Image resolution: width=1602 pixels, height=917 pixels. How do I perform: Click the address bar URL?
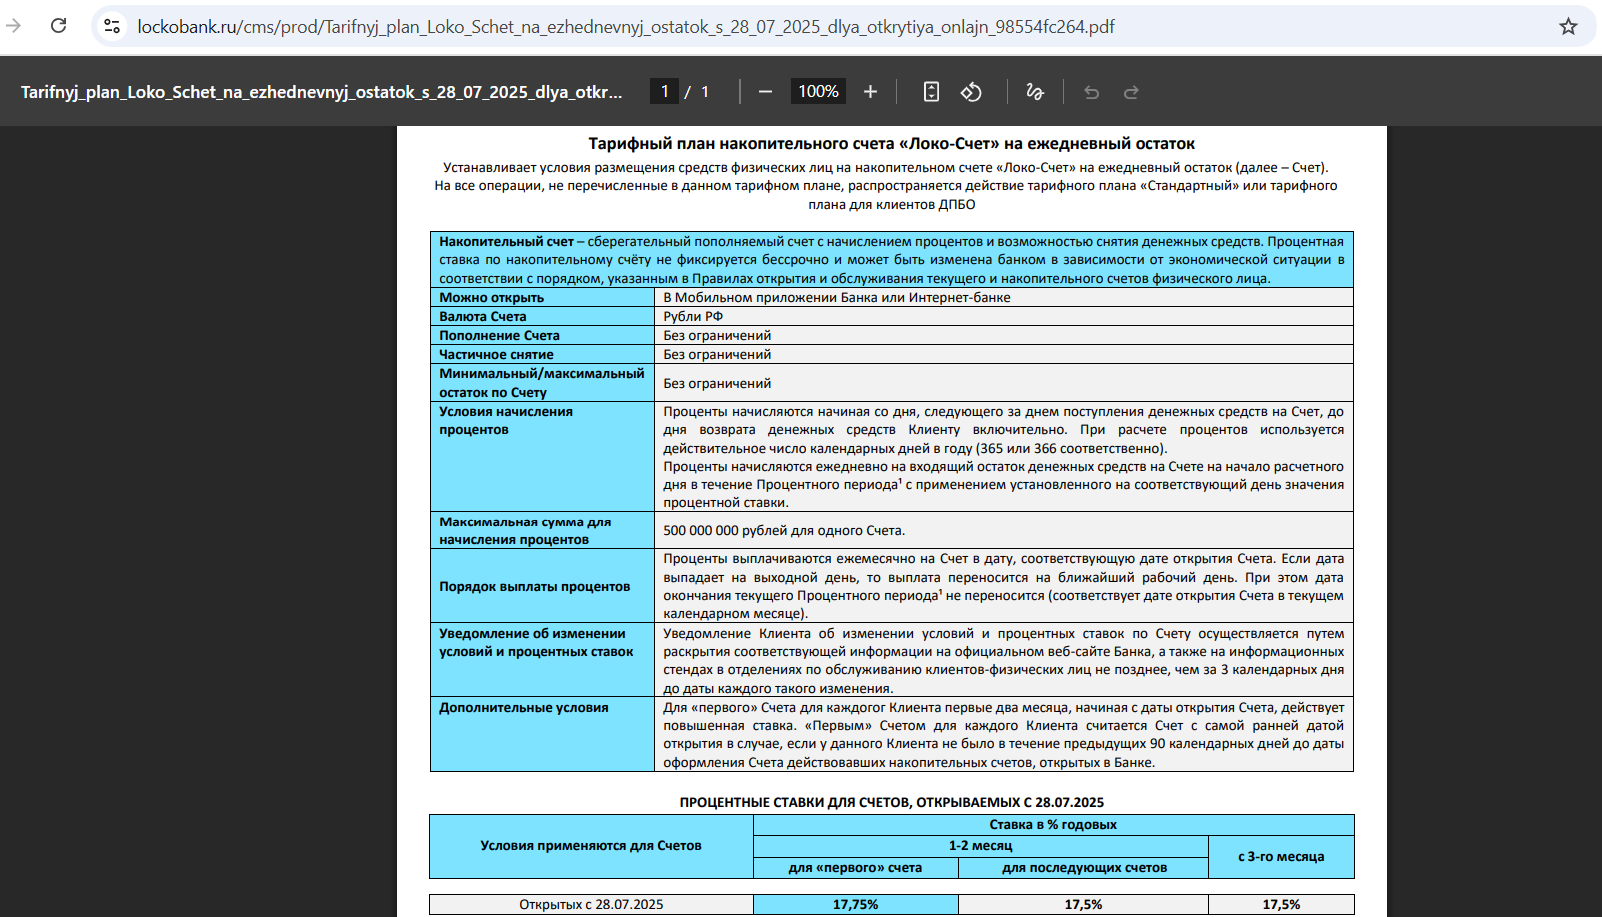(x=626, y=27)
